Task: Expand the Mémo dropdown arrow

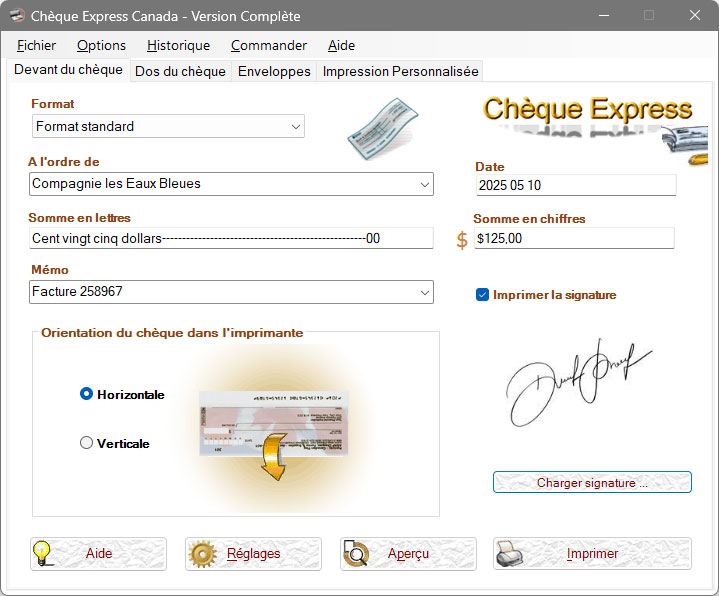Action: tap(425, 292)
